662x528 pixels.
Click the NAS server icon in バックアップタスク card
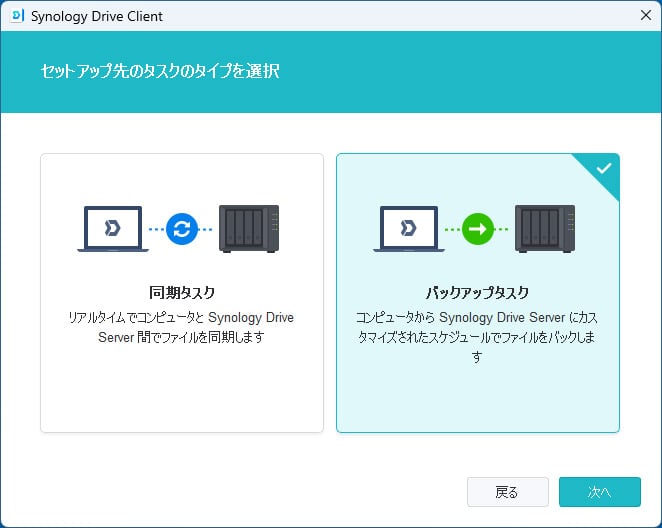coord(545,228)
